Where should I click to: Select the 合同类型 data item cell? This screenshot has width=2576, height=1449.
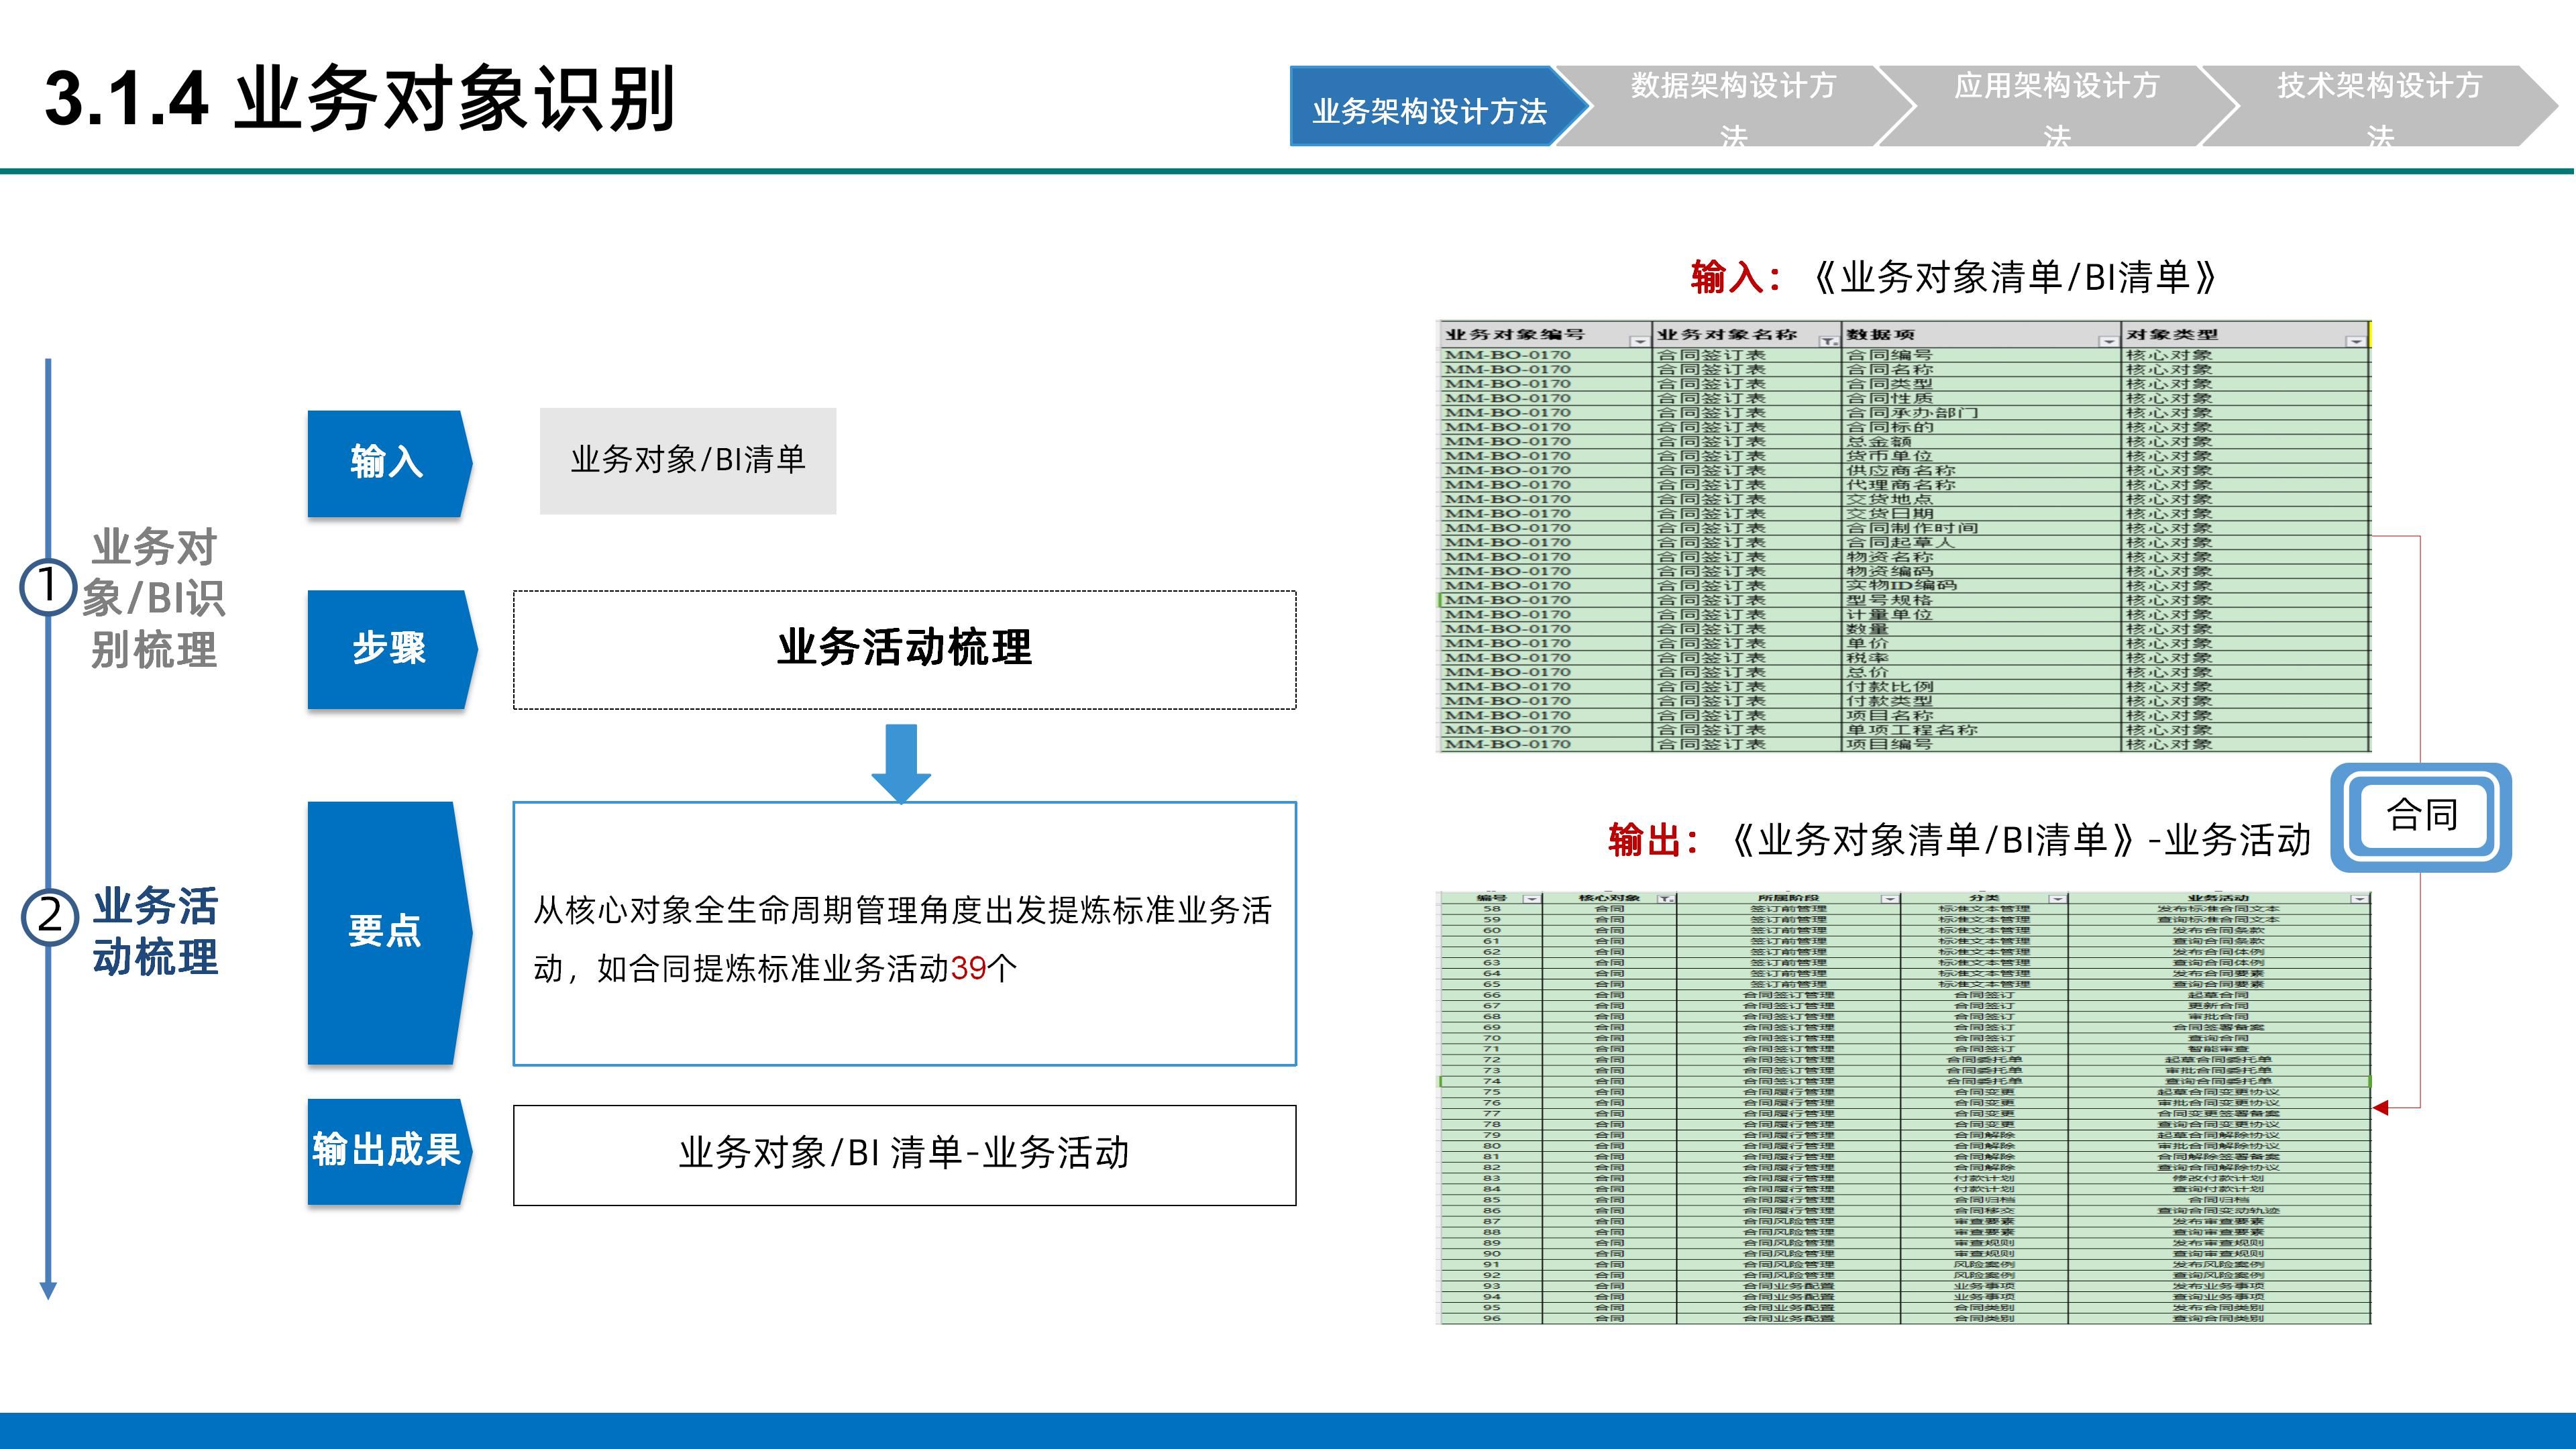(1982, 384)
